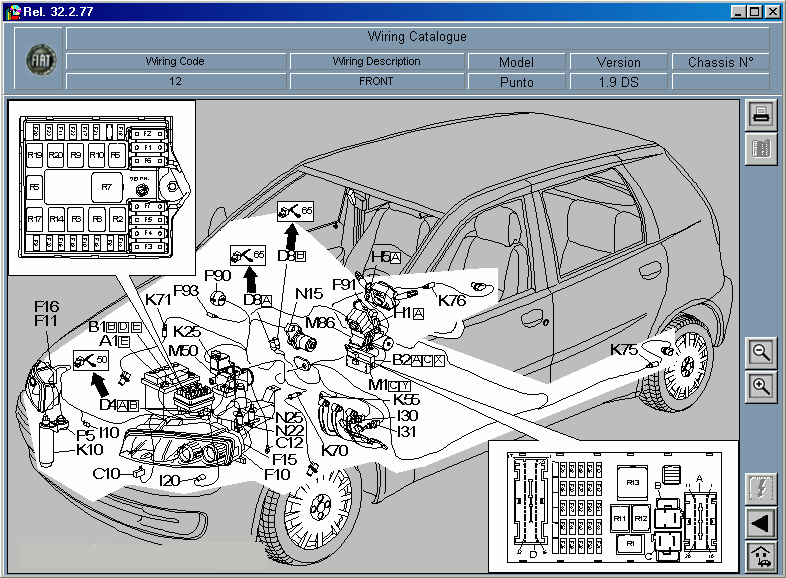Click the Wiring Description column header
This screenshot has height=578, width=786.
tap(376, 61)
